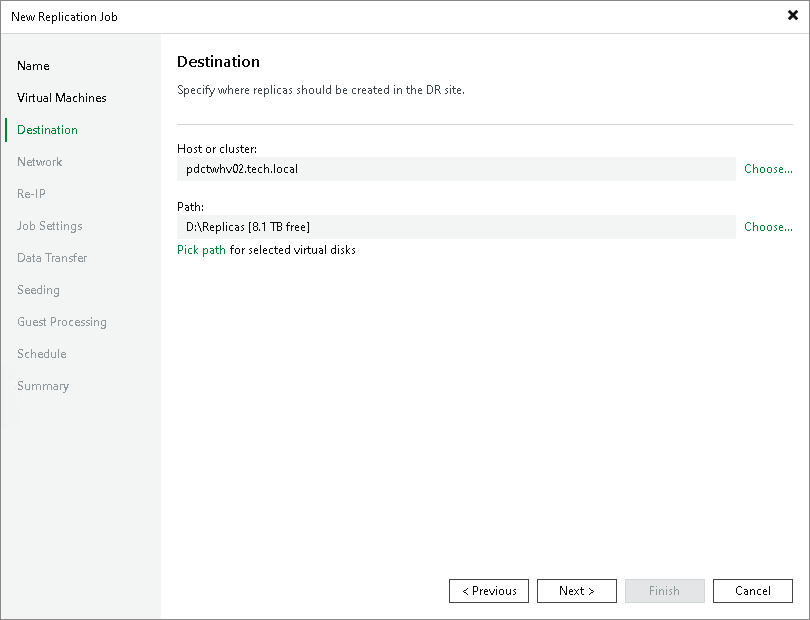Select the Summary step
This screenshot has height=620, width=810.
click(x=43, y=385)
